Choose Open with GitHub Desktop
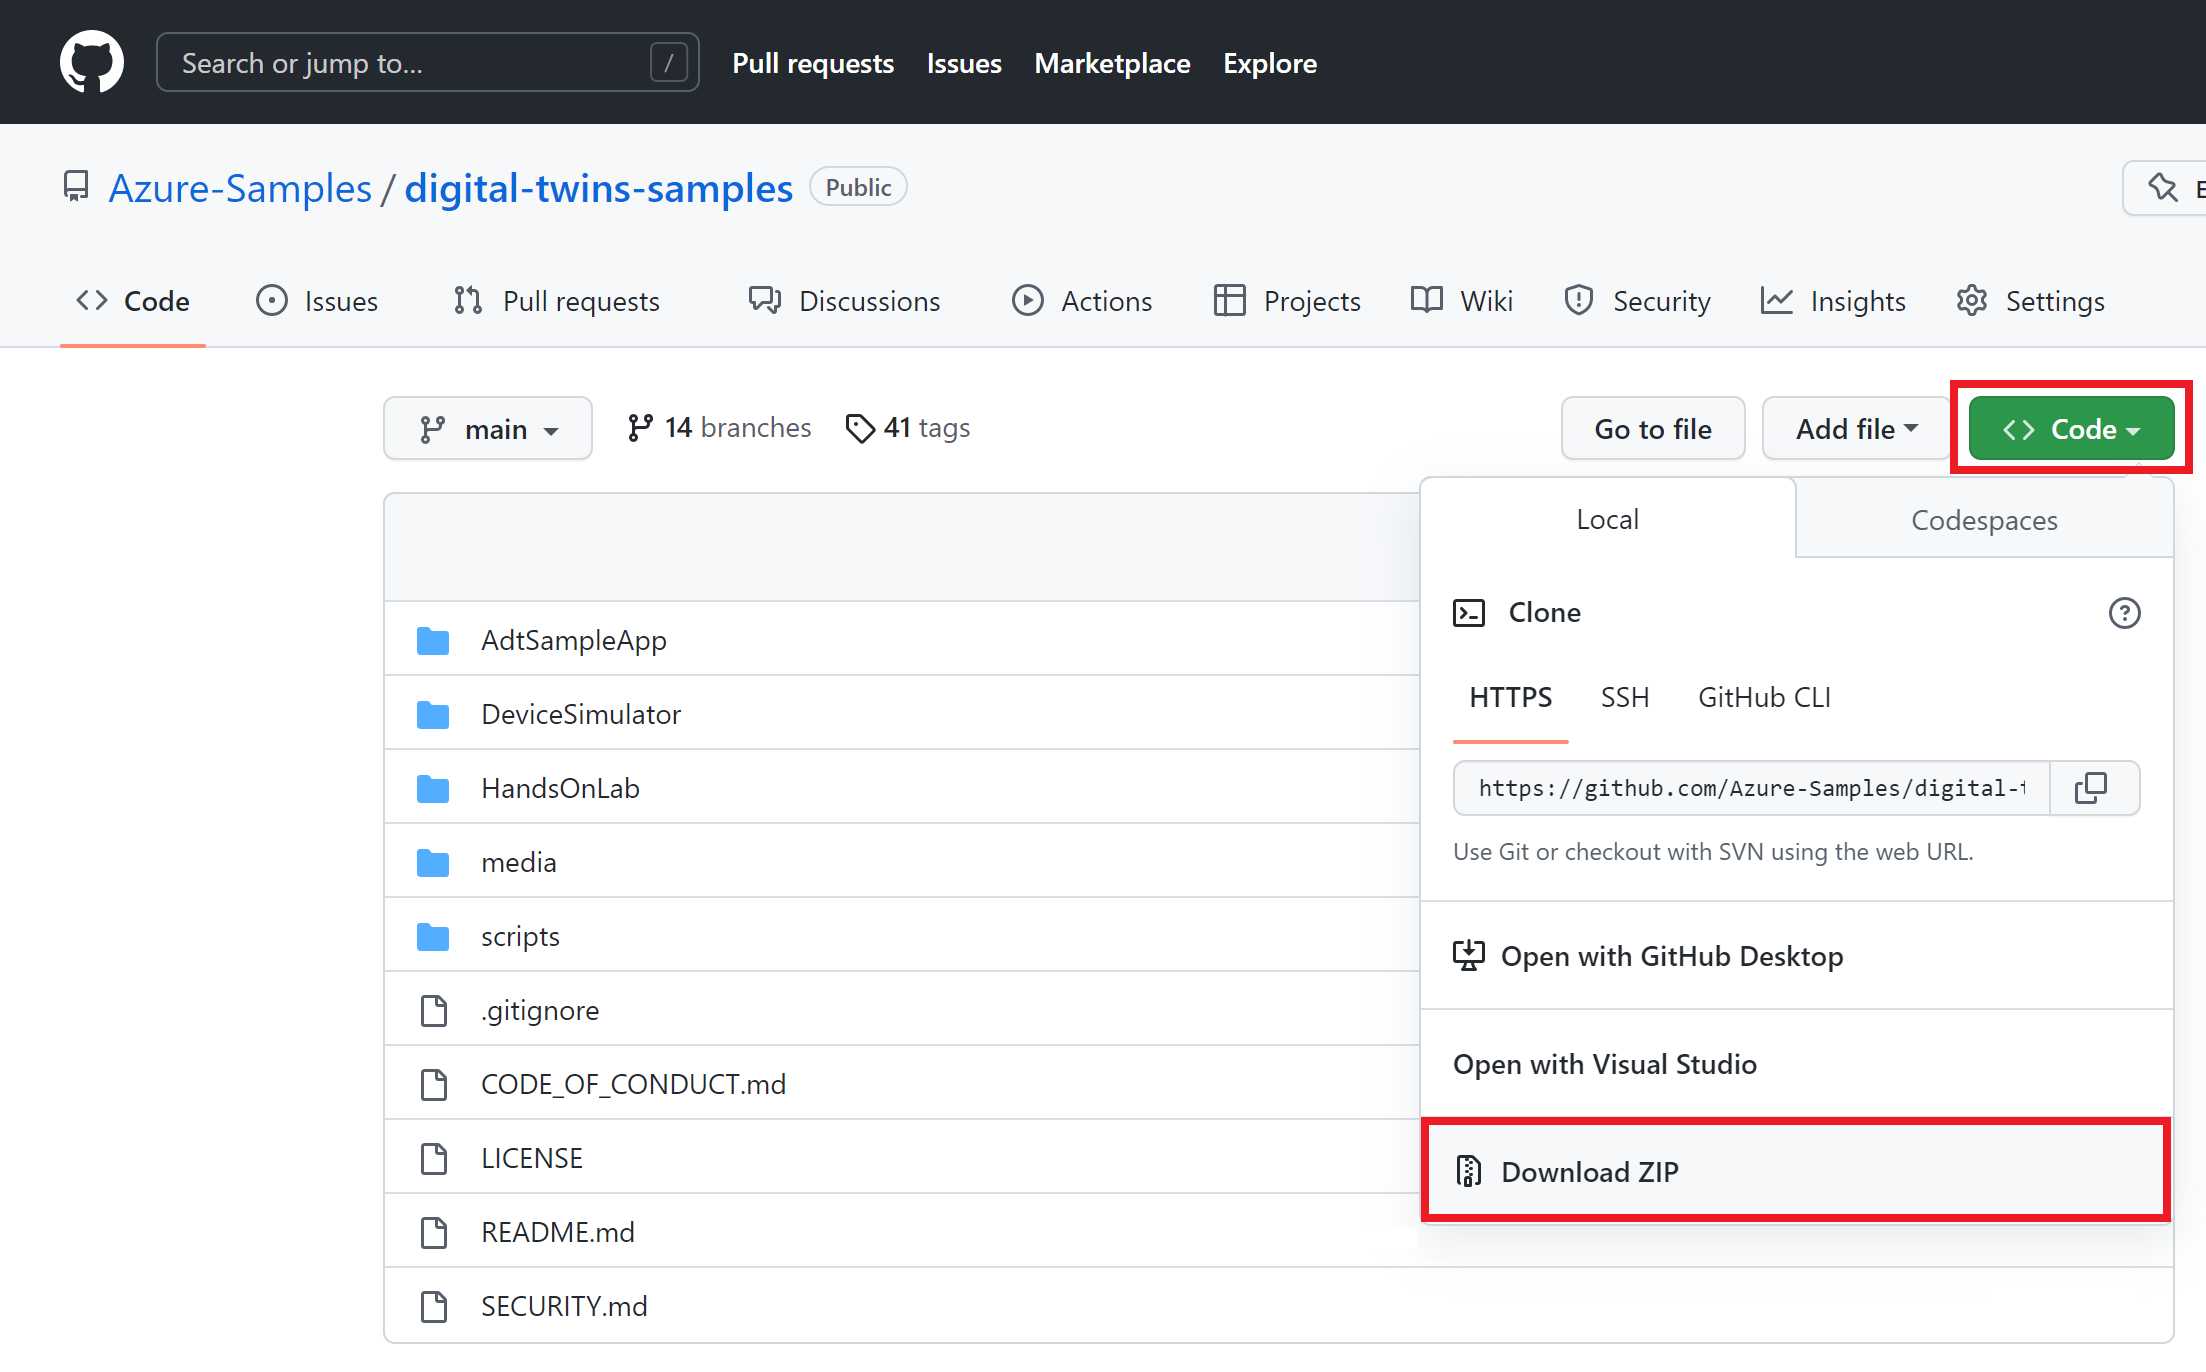Screen dimensions: 2206x1372 point(1672,956)
